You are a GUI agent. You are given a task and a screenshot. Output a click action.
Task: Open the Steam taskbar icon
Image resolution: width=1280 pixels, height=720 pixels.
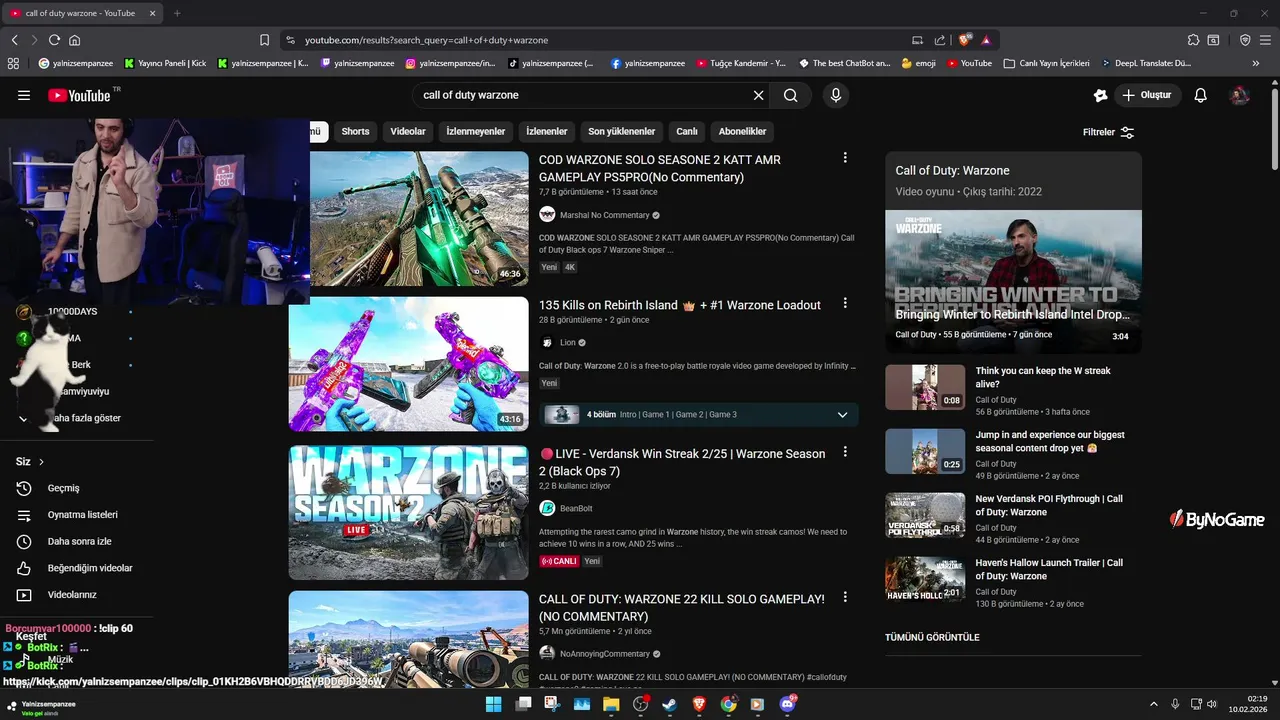click(x=670, y=704)
